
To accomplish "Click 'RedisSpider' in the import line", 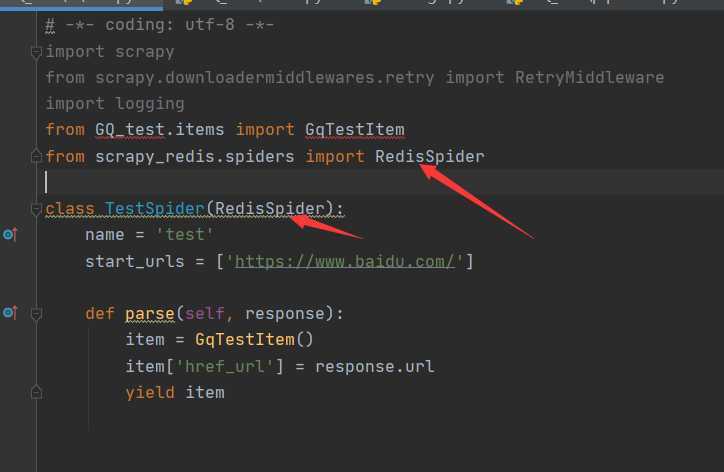I will 430,157.
